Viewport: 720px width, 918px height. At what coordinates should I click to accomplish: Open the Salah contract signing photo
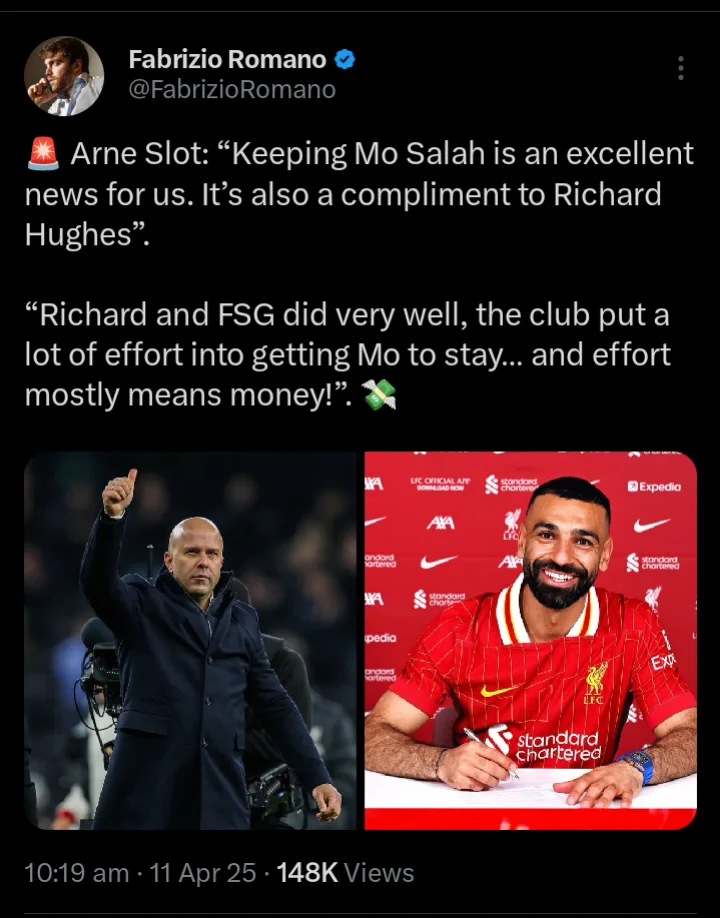pos(530,640)
